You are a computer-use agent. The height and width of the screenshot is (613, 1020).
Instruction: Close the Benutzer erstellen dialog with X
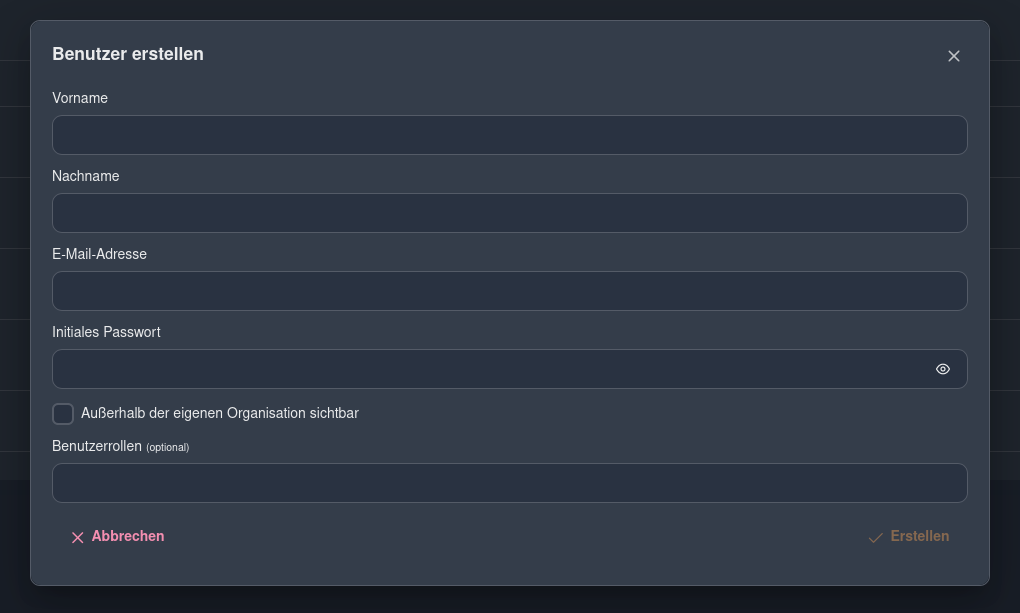[x=953, y=56]
